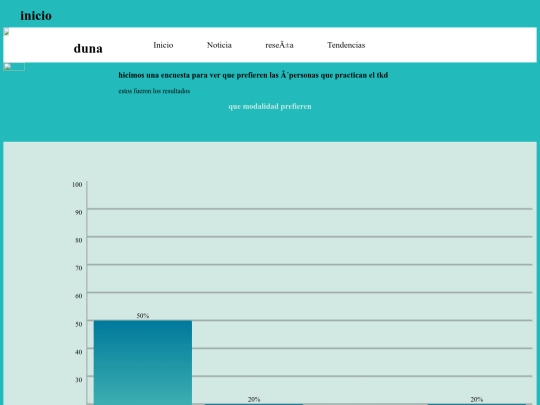Viewport: 540px width, 405px height.
Task: Click the 50% label above the bar
Action: [x=143, y=316]
